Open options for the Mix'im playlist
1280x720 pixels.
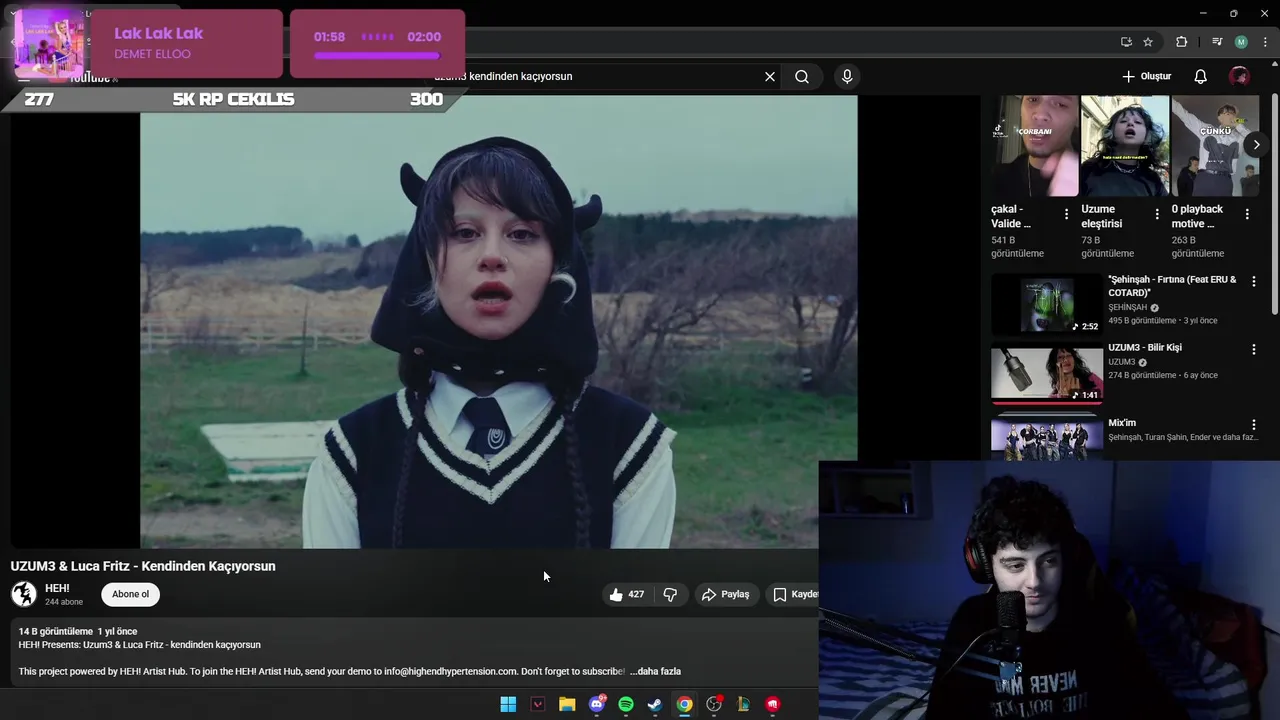click(1253, 425)
